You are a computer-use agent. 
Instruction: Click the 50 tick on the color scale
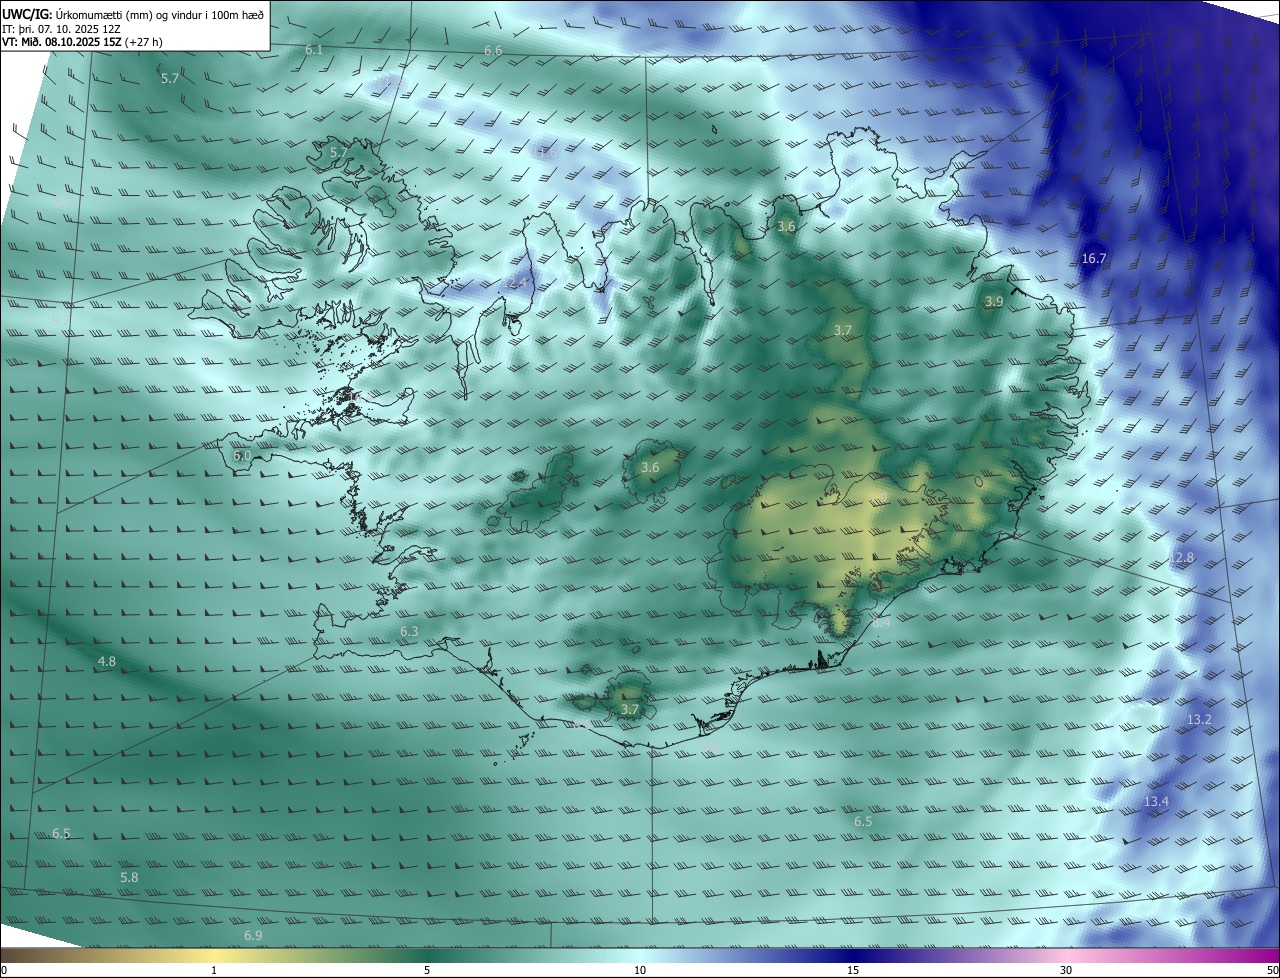[x=1272, y=970]
